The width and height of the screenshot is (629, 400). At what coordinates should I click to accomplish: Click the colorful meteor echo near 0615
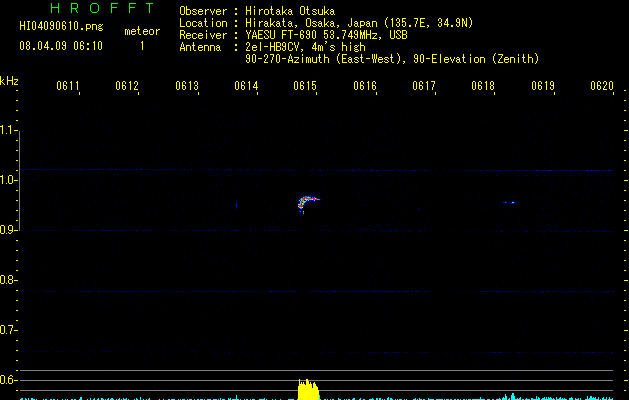click(x=306, y=203)
